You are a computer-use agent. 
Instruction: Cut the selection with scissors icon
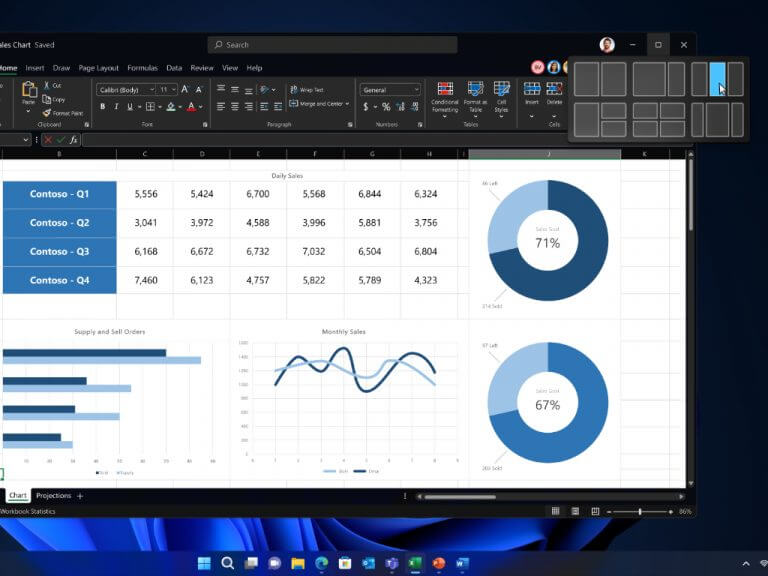pos(47,85)
